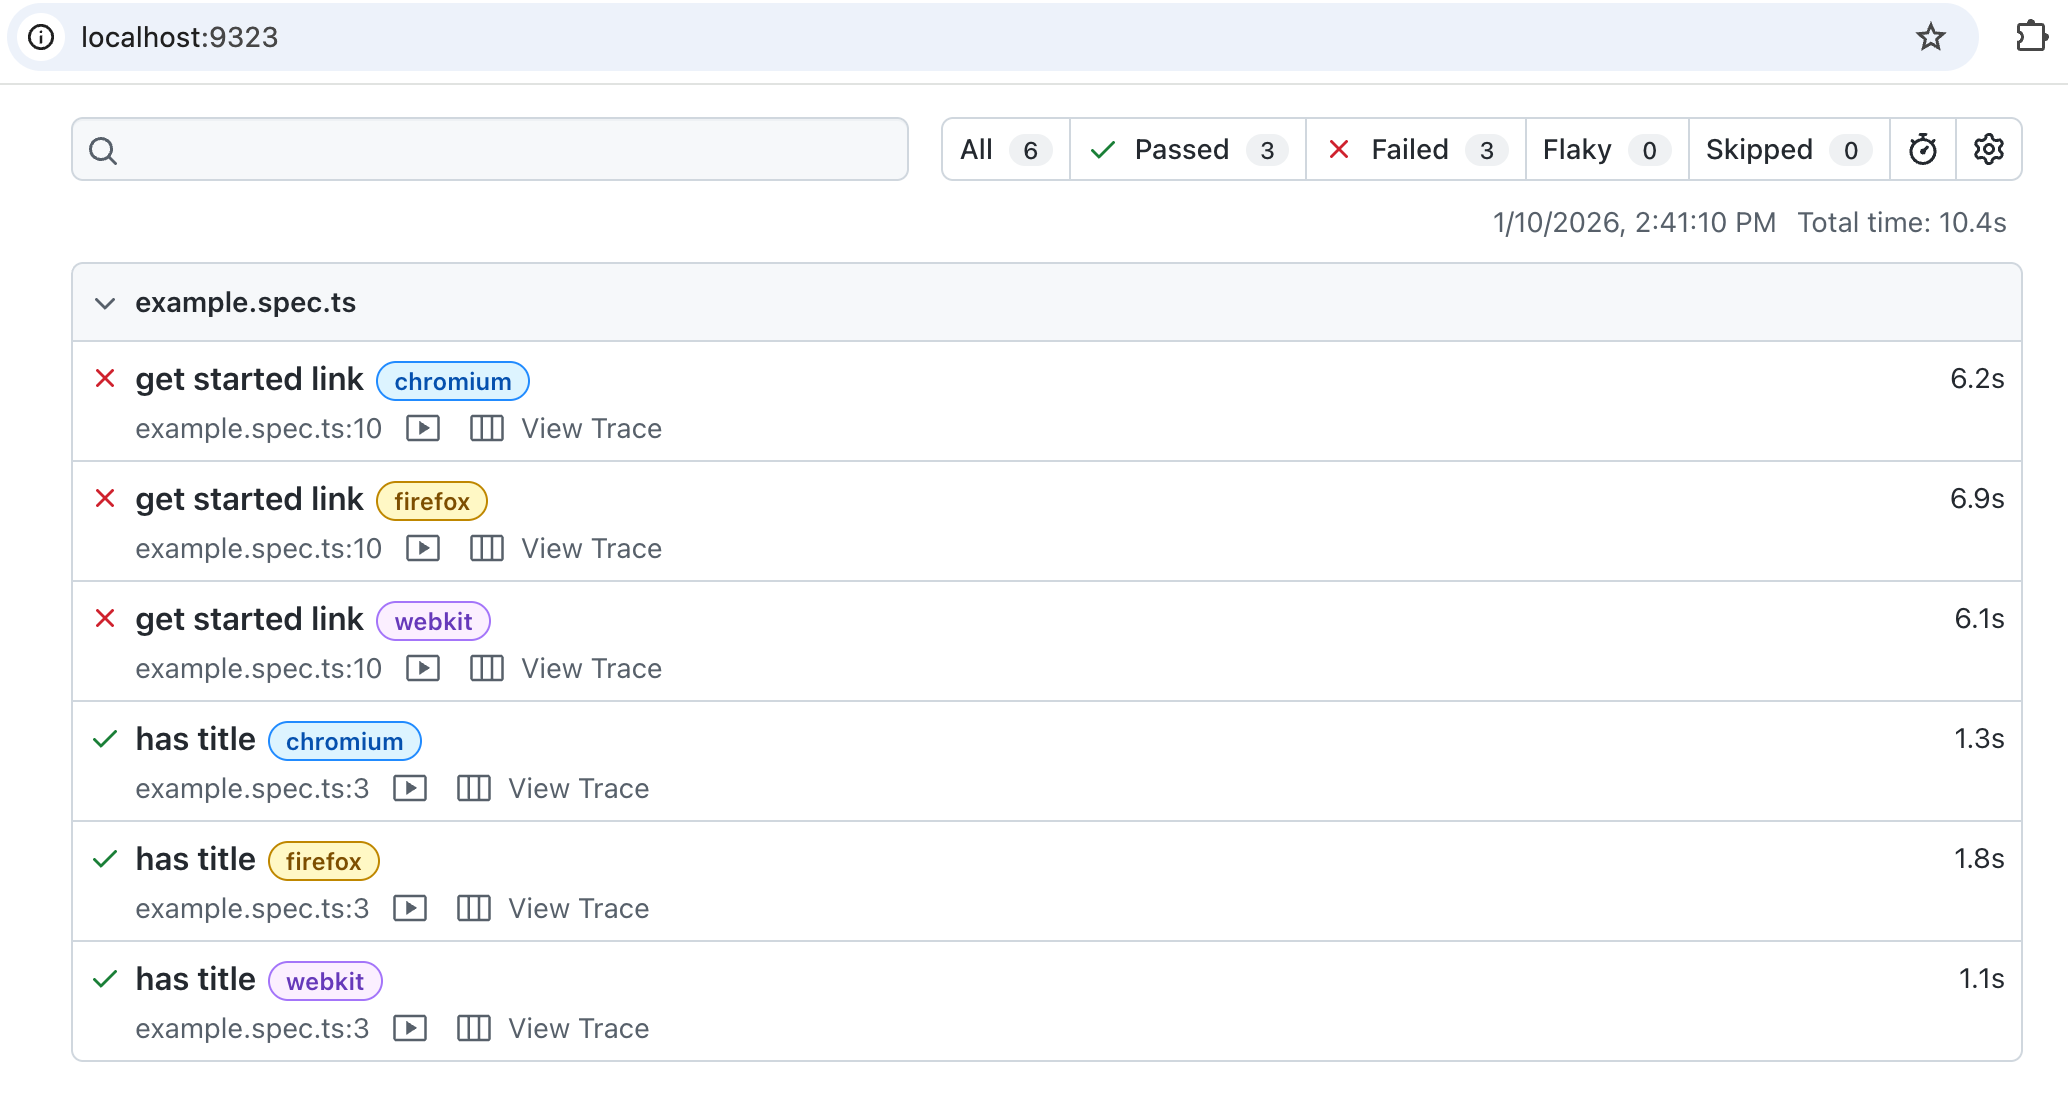Click View Trace for has title firefox

tap(579, 909)
